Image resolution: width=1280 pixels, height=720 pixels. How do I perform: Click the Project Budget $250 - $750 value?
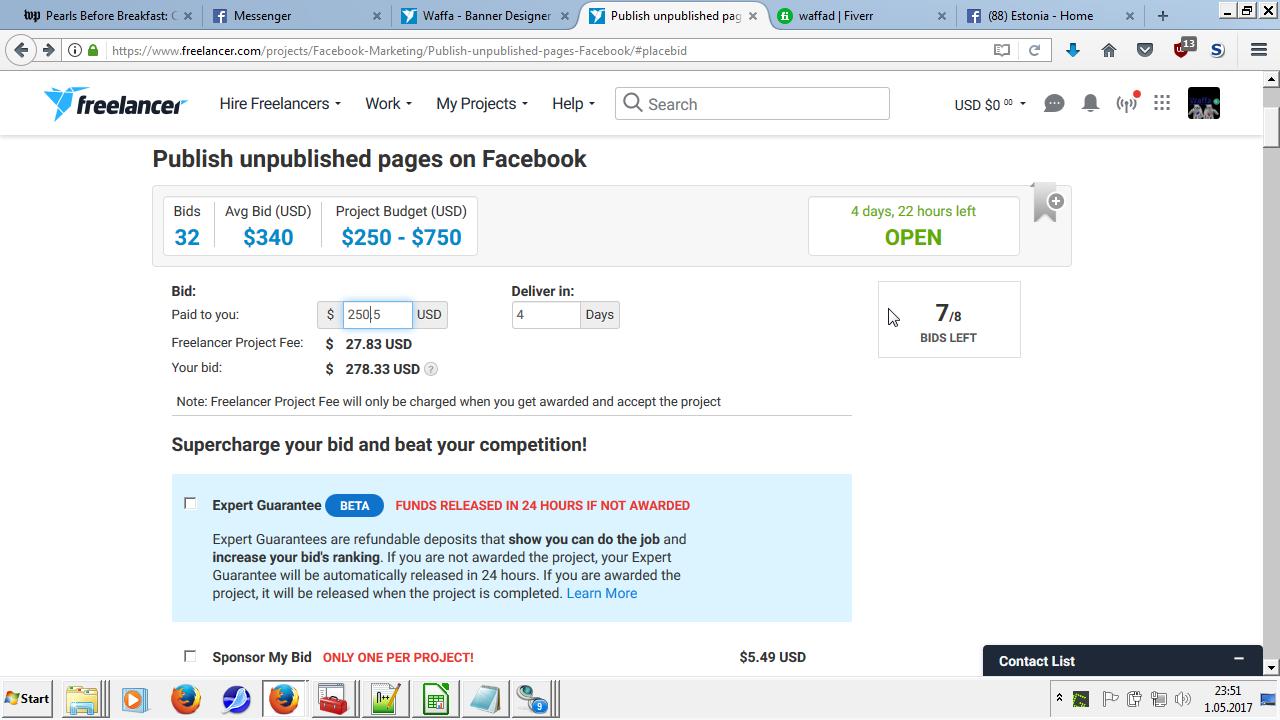(401, 237)
